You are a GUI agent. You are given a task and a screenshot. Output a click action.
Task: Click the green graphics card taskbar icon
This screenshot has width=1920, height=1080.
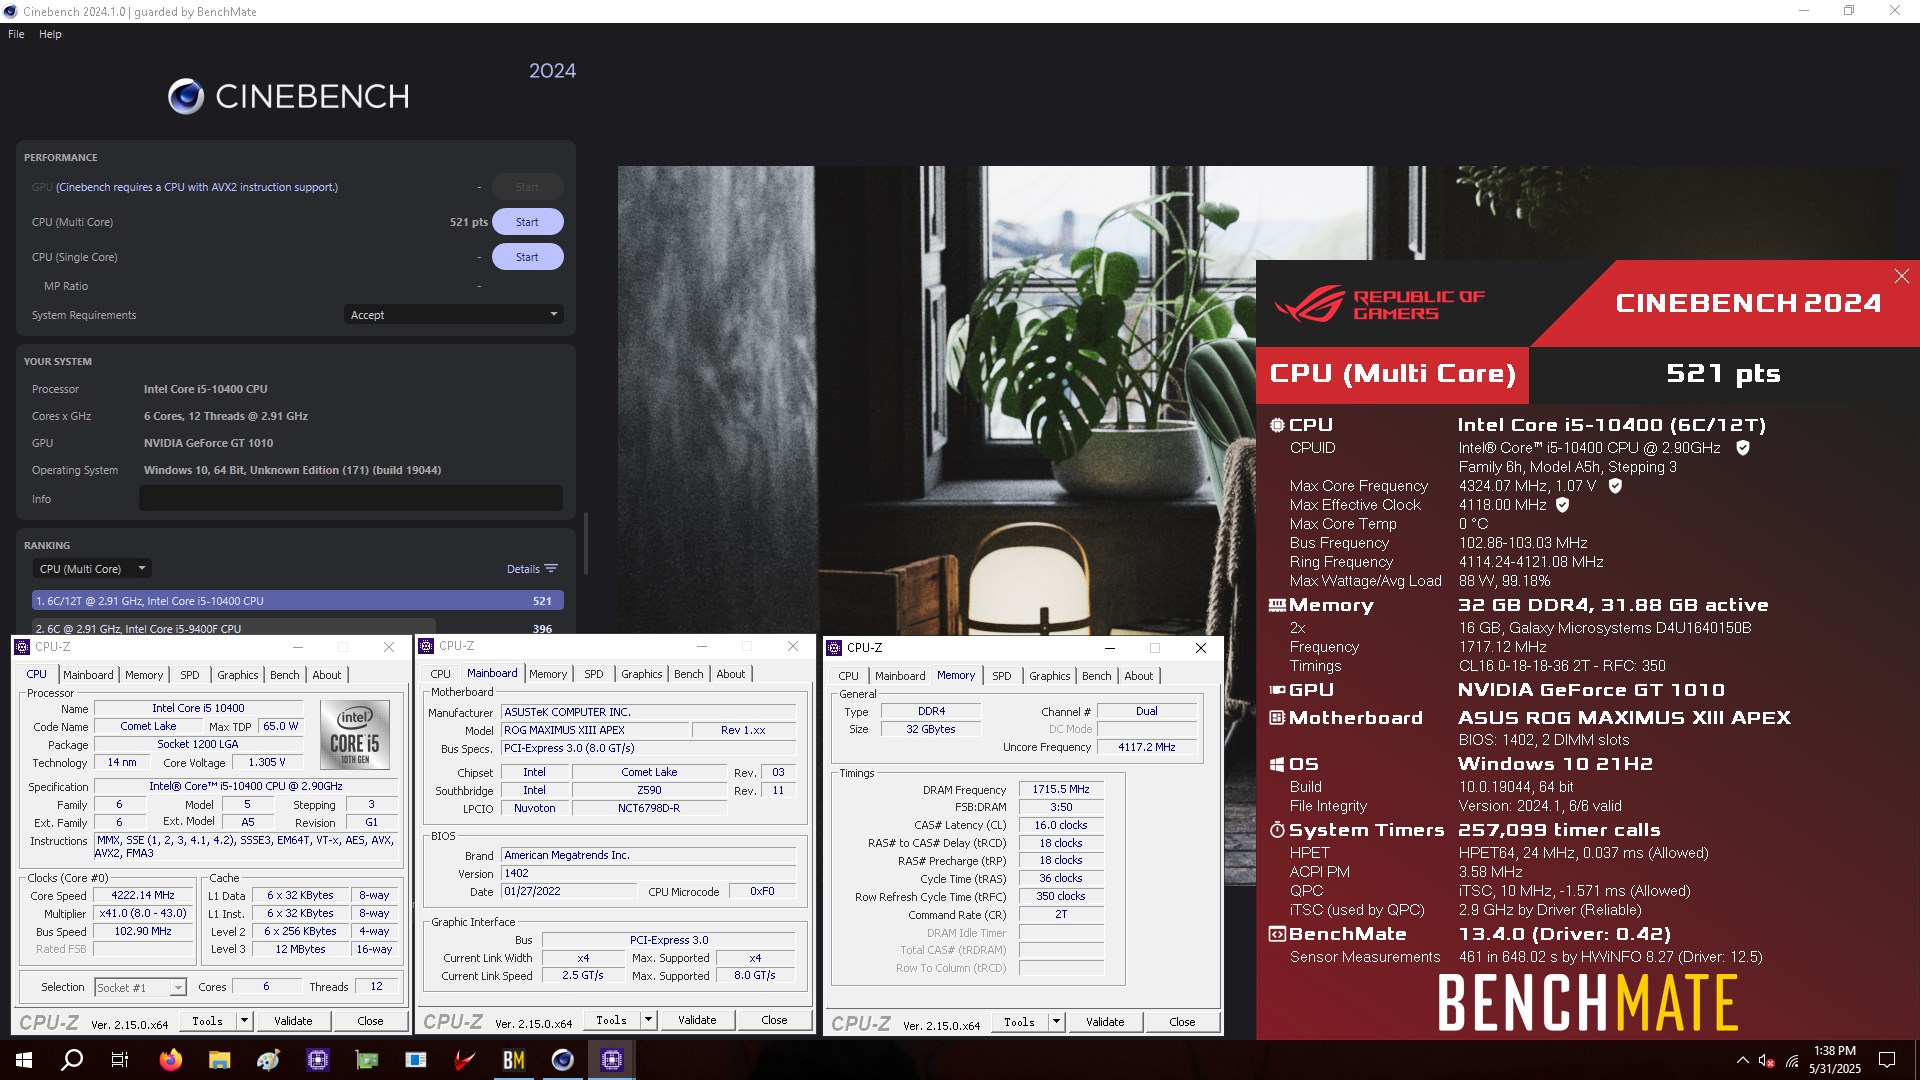(x=367, y=1060)
